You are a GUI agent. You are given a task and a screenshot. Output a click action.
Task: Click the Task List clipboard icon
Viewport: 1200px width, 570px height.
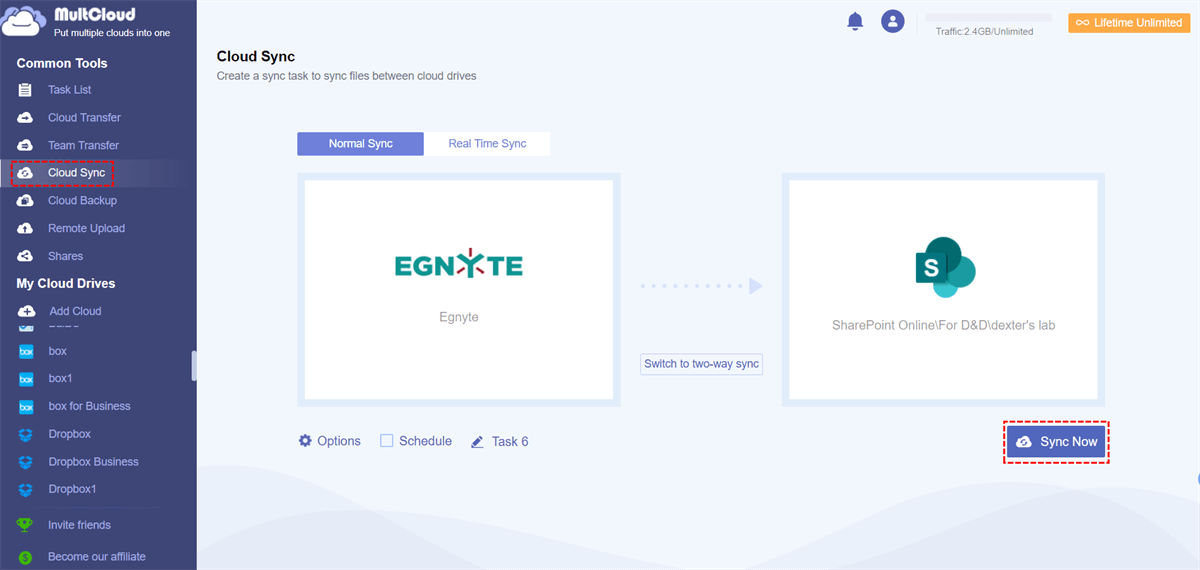point(26,90)
